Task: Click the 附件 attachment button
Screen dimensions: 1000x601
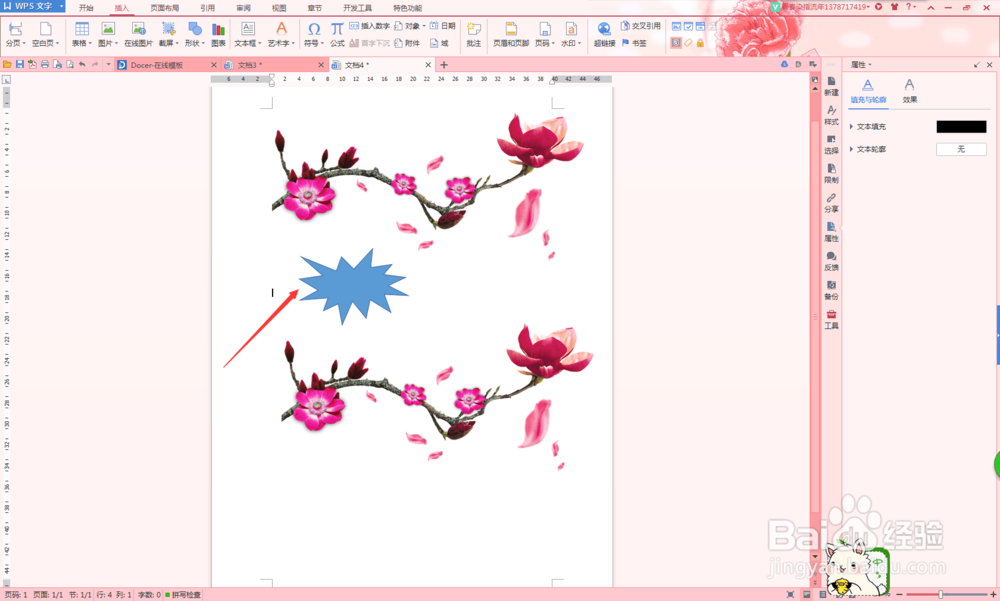Action: (407, 43)
